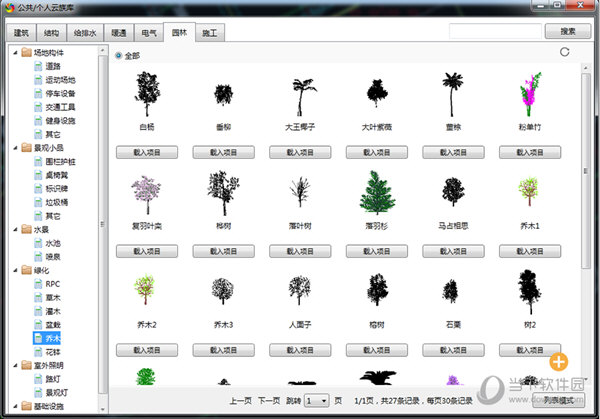The image size is (600, 419).
Task: Click the category tree scrollbar down arrow
Action: coord(102,409)
